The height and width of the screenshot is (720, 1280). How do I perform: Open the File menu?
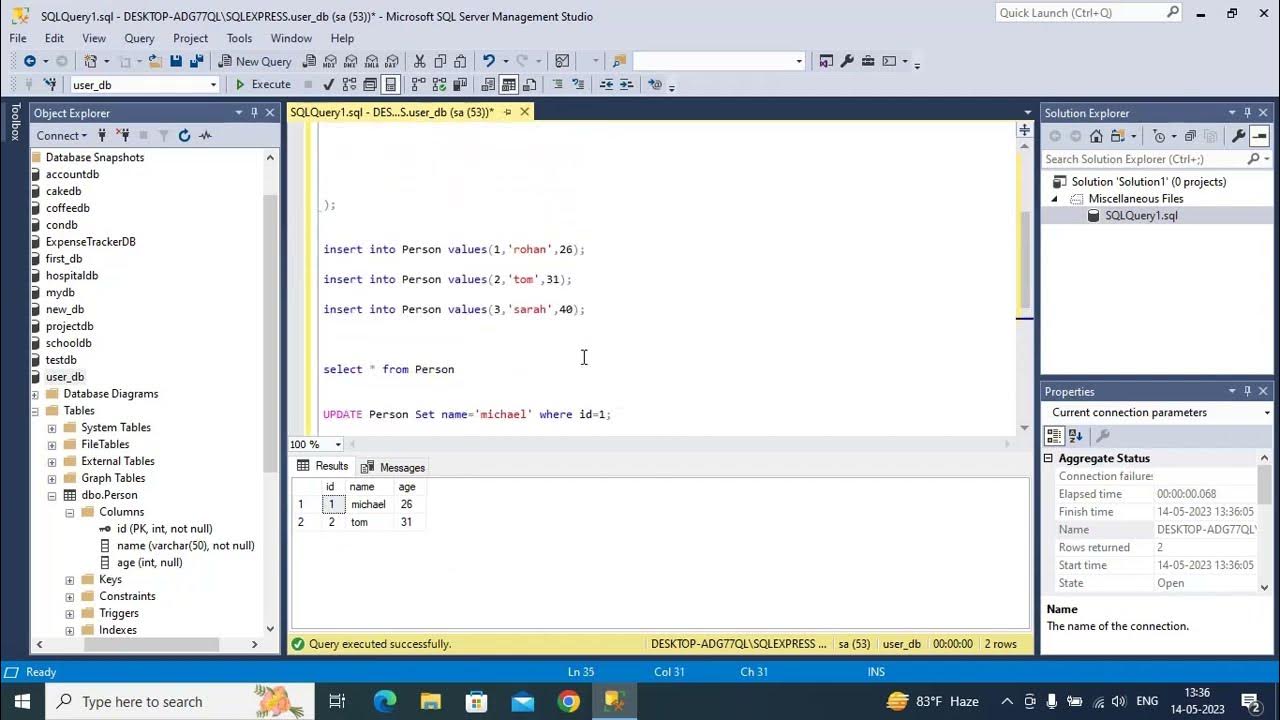18,38
